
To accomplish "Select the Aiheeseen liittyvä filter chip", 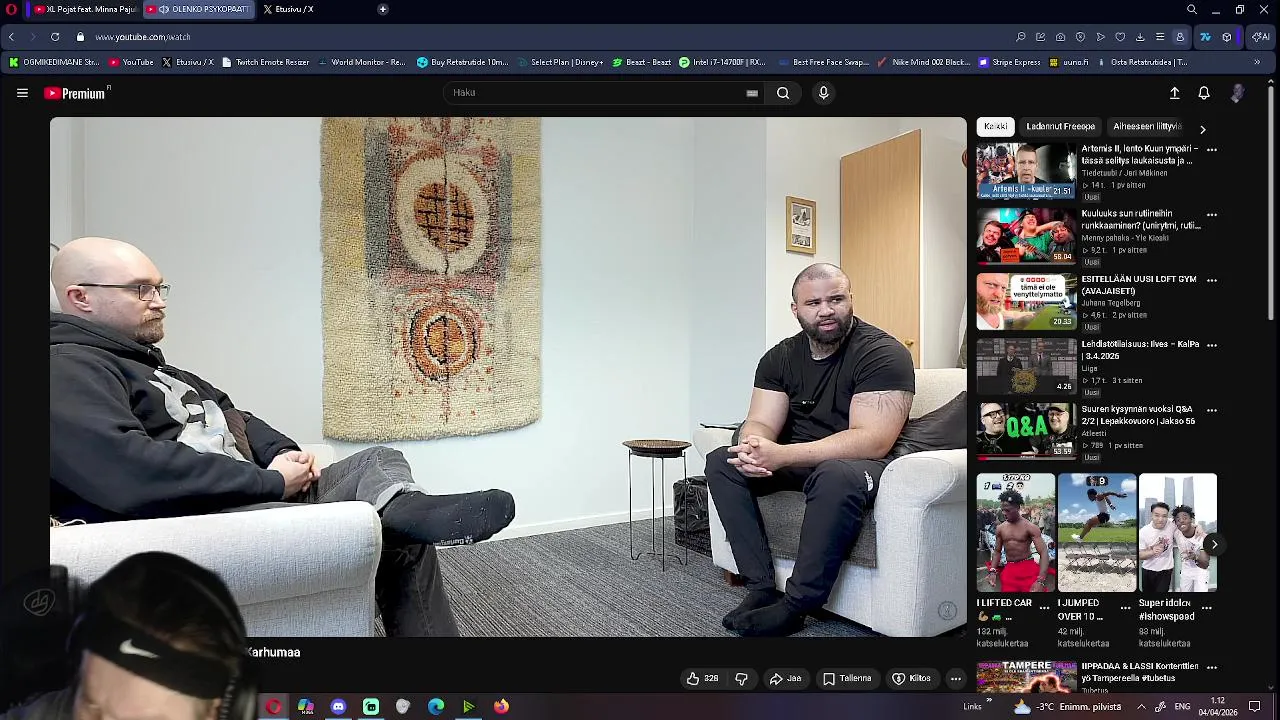I will tap(1147, 127).
